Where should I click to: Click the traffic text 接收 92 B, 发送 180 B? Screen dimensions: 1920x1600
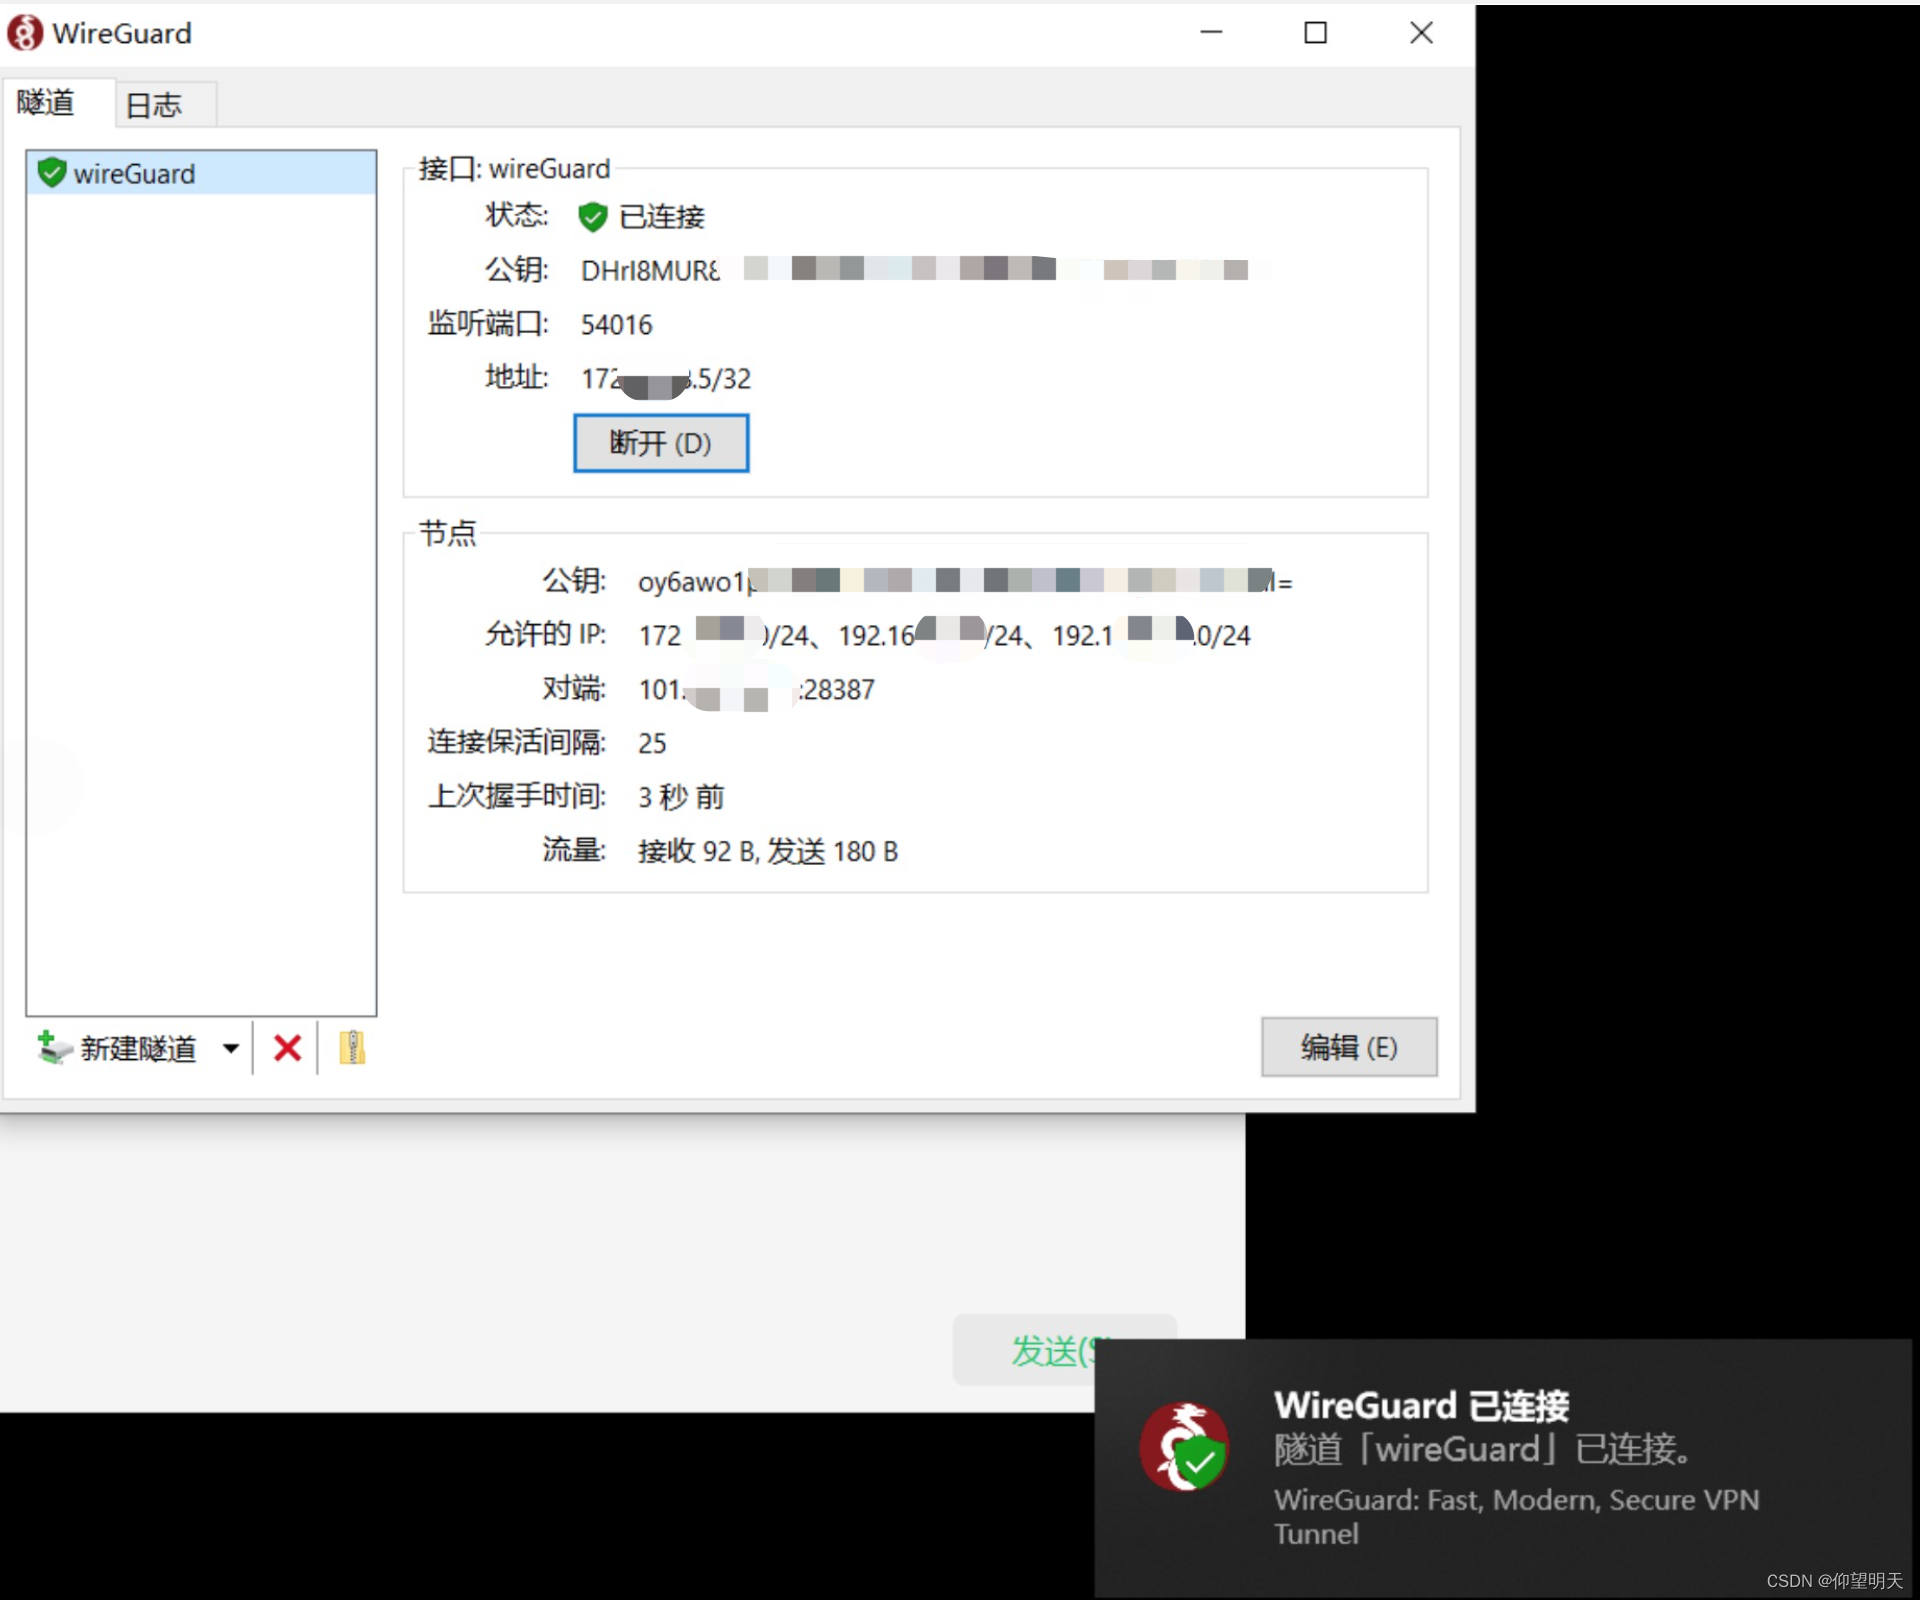tap(768, 851)
